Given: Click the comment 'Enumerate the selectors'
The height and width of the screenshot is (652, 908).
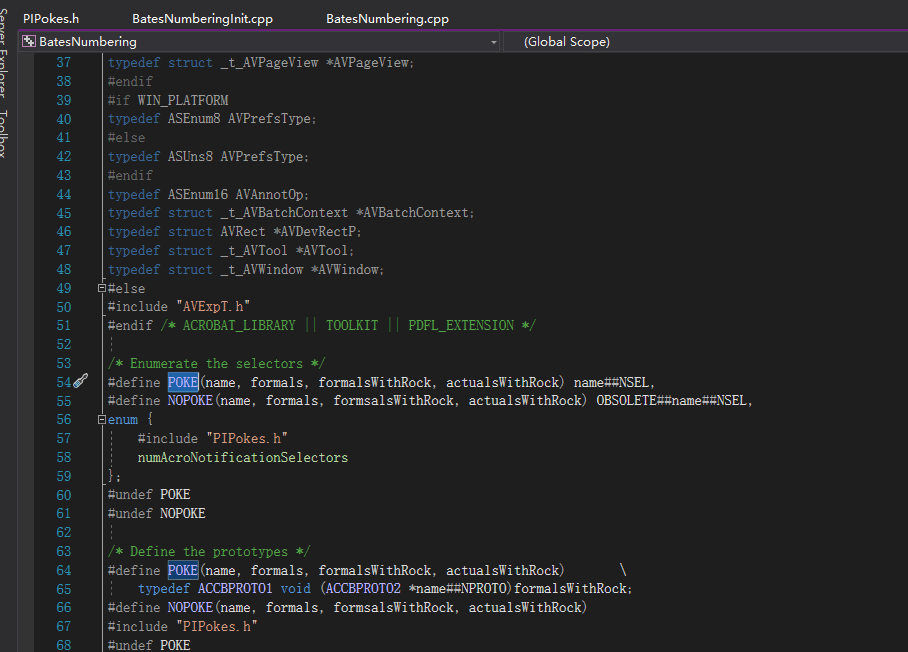Looking at the screenshot, I should click(x=216, y=364).
